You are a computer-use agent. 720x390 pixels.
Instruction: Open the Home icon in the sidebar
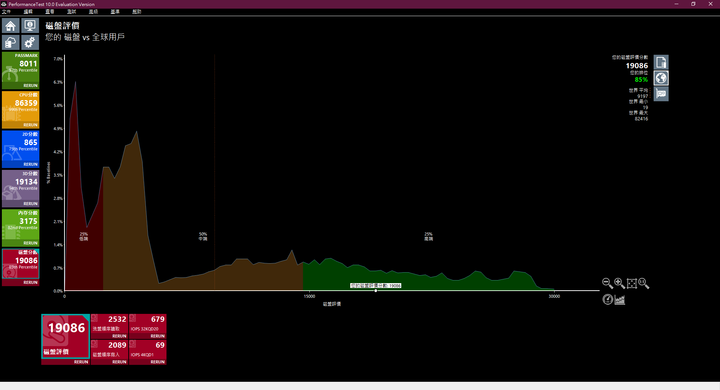point(11,26)
